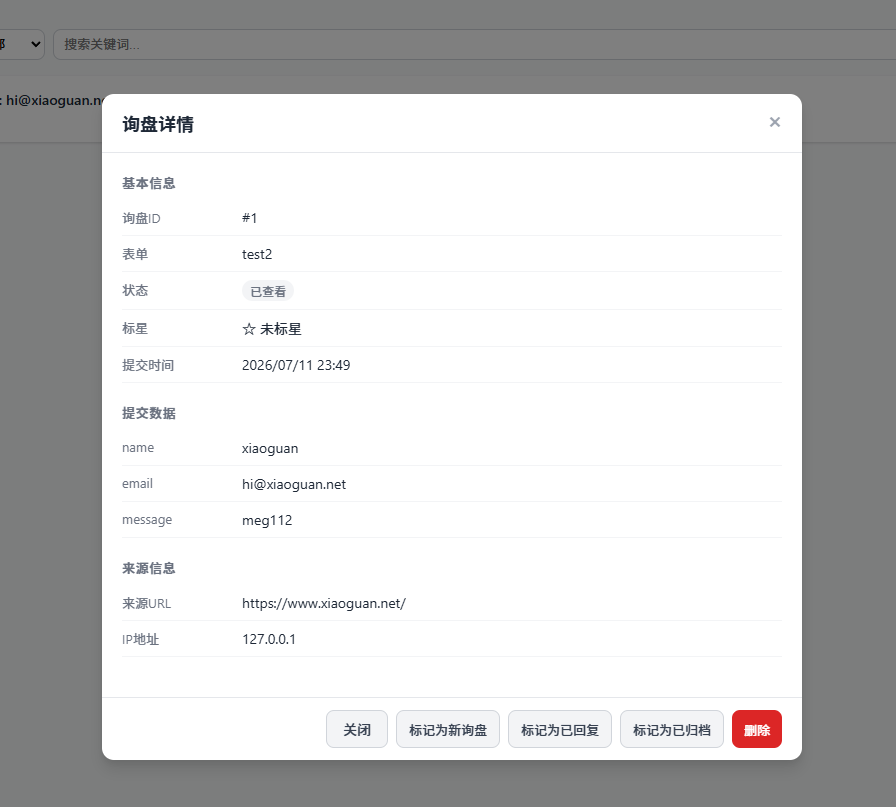Select the inquiry ID value #1

249,218
